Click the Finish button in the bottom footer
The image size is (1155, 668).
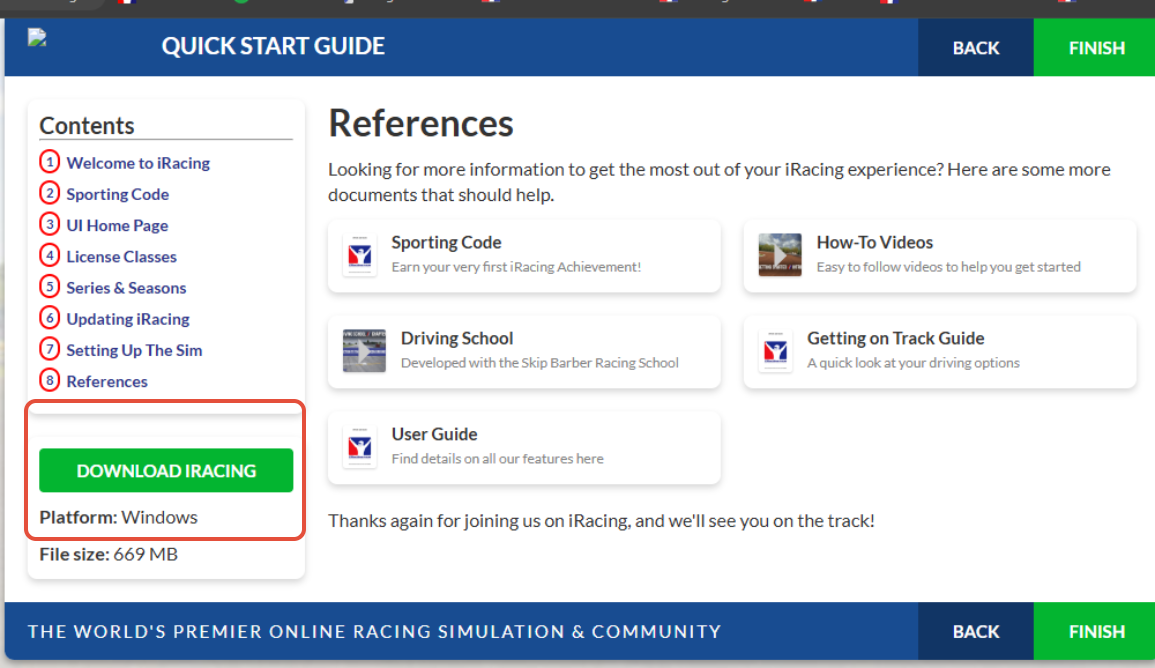pyautogui.click(x=1096, y=631)
